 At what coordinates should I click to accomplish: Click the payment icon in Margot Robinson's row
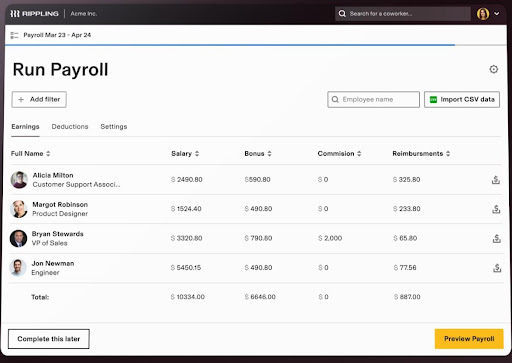tap(496, 209)
